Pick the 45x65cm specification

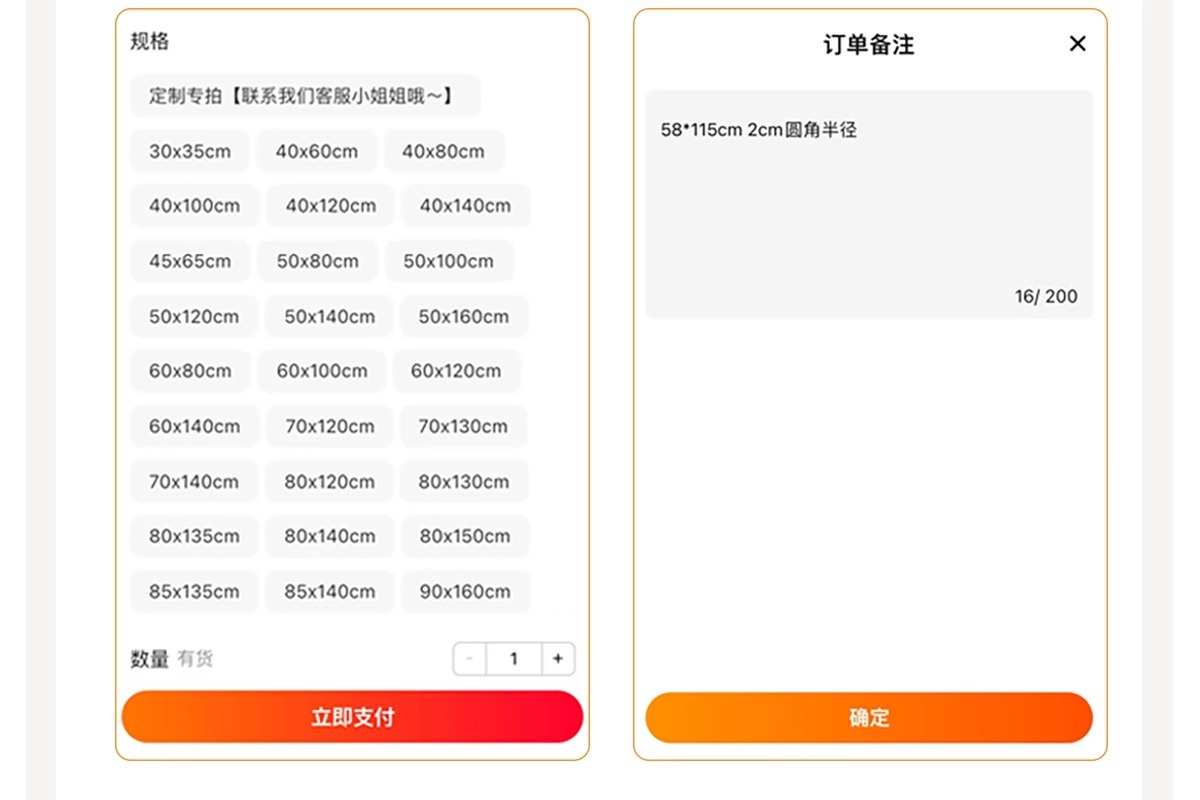(x=190, y=261)
